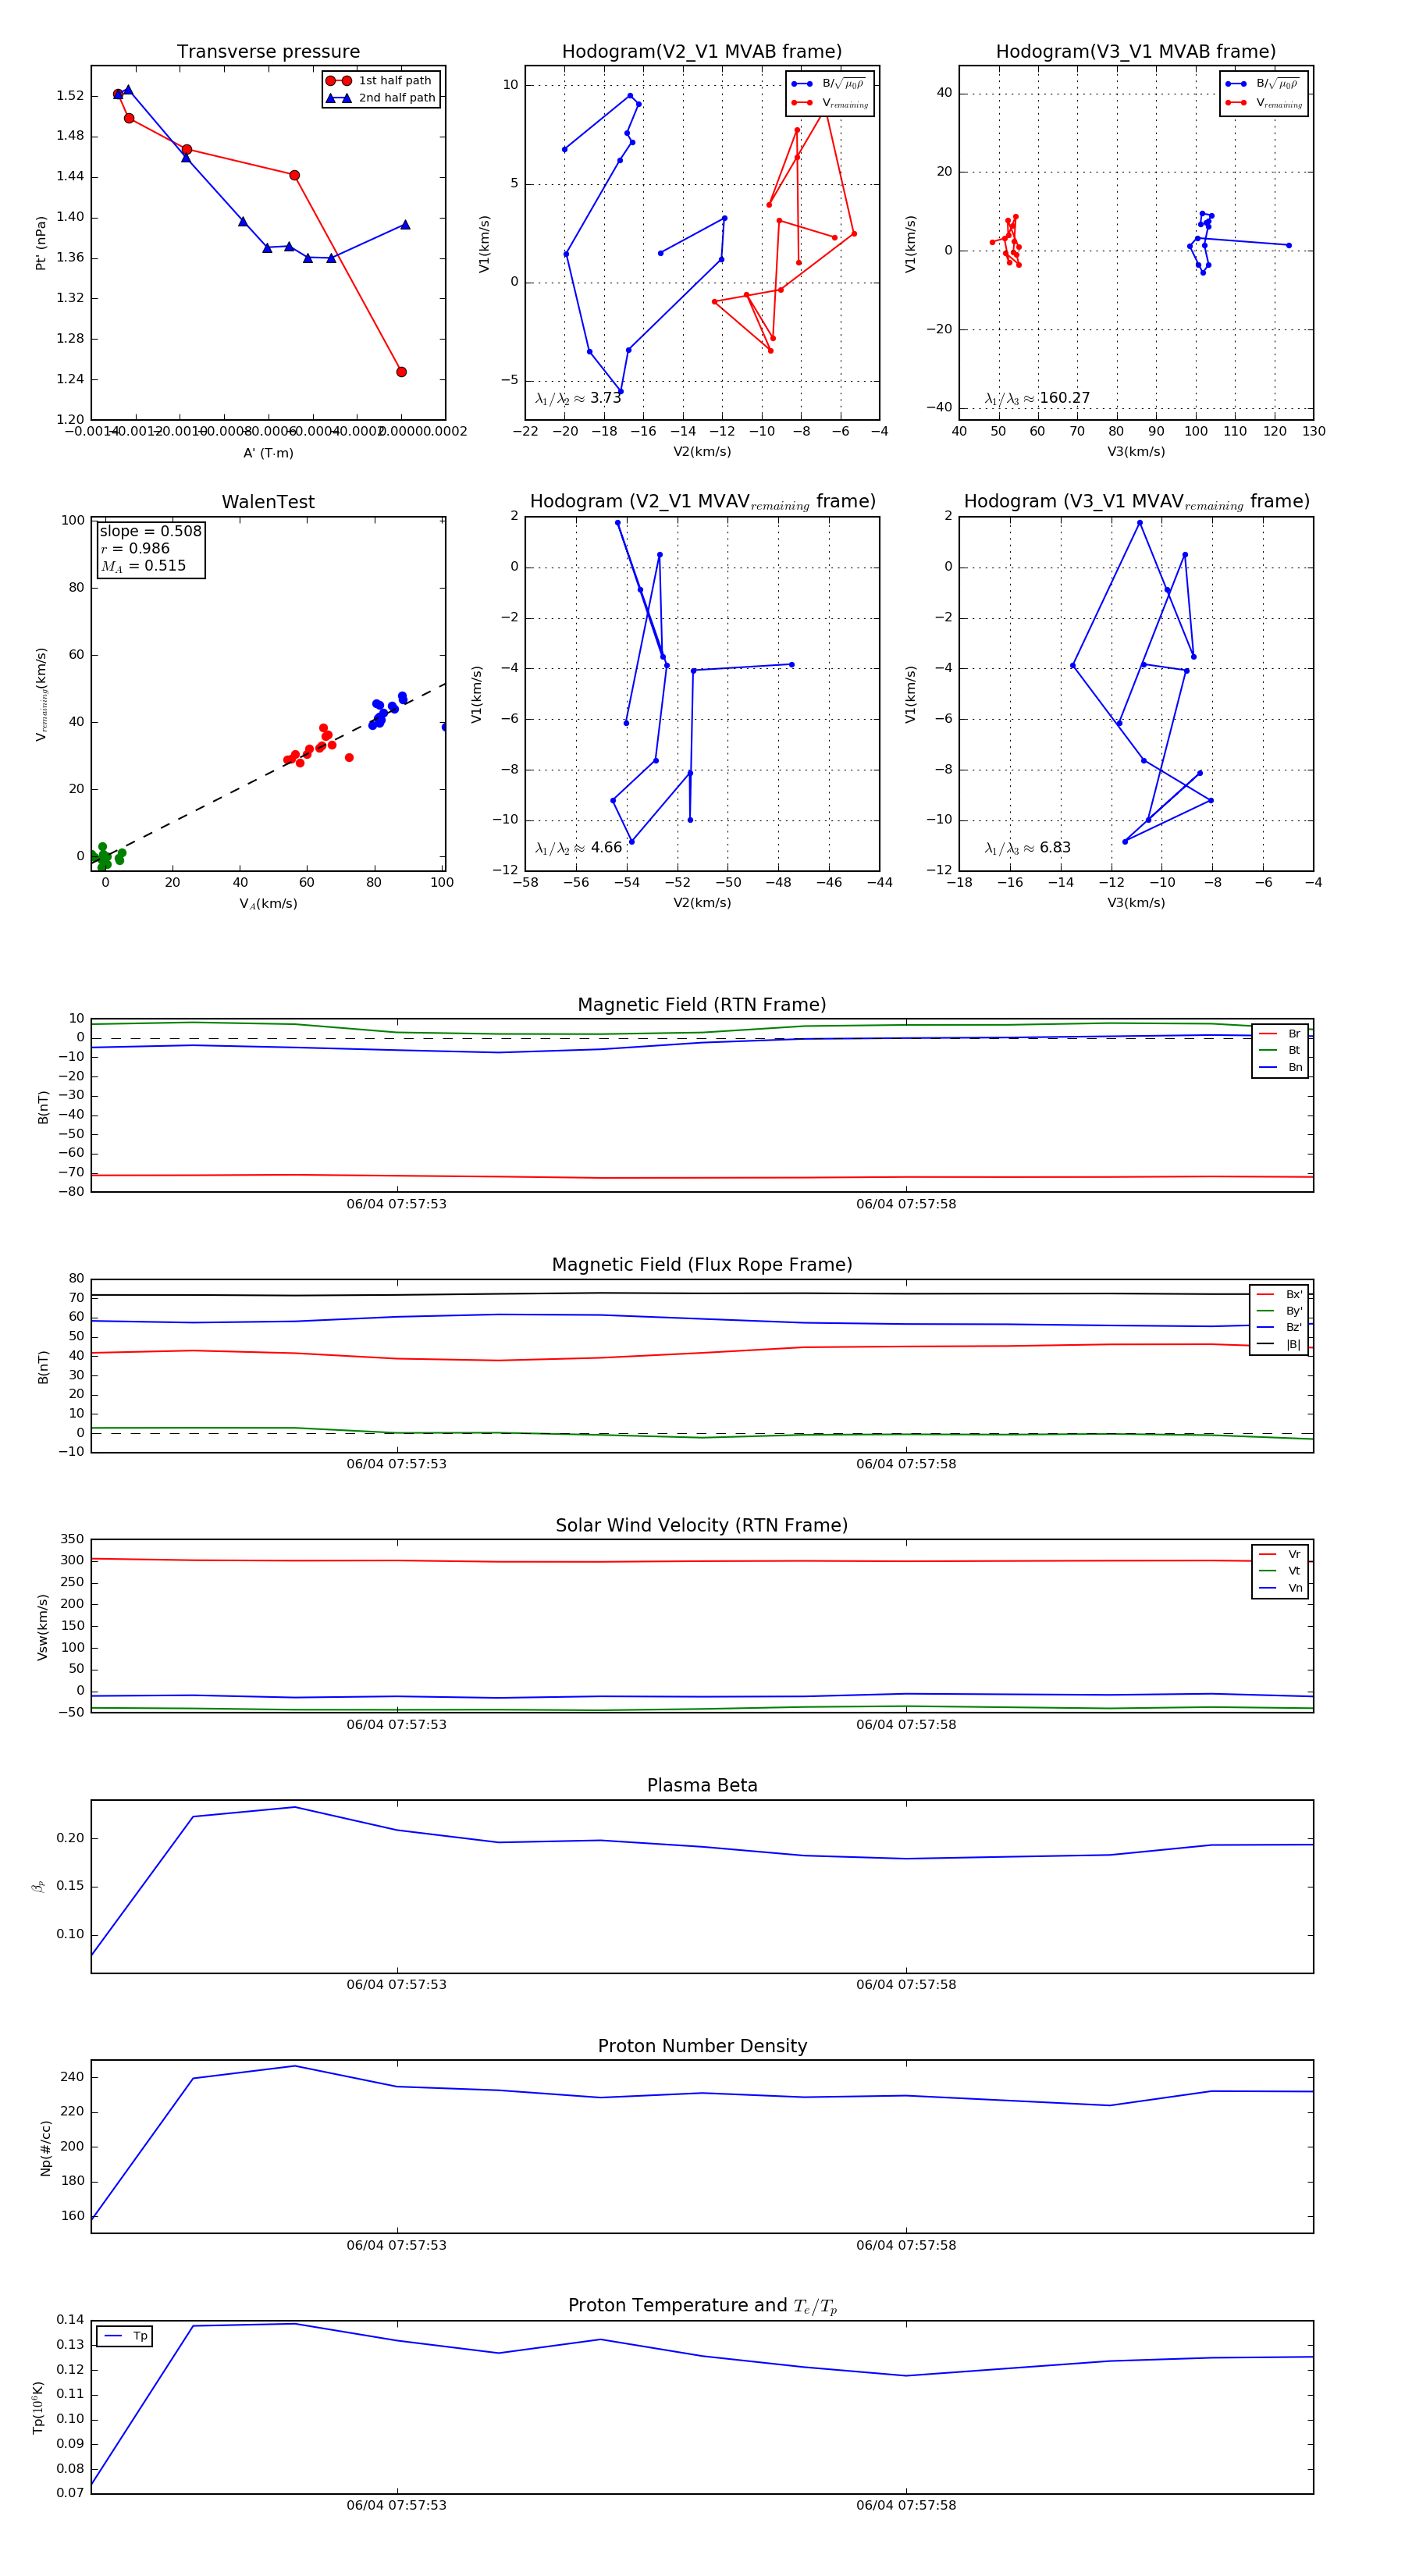This screenshot has width=1405, height=2576.
Task: Select the '|B|' legend entry
Action: click(x=1279, y=1345)
